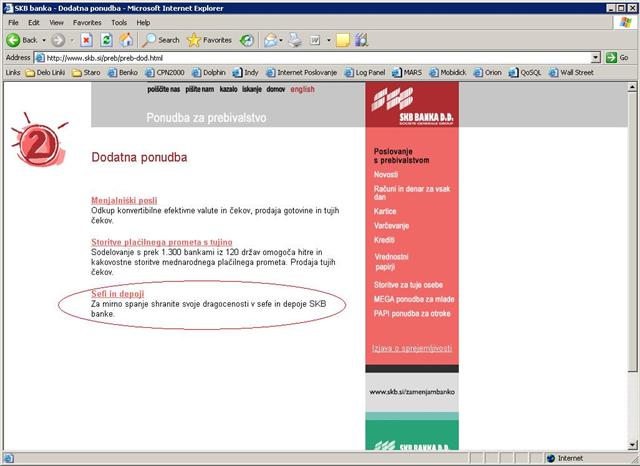This screenshot has height=466, width=640.
Task: Select PAPI ponudba za otroke
Action: 412,313
